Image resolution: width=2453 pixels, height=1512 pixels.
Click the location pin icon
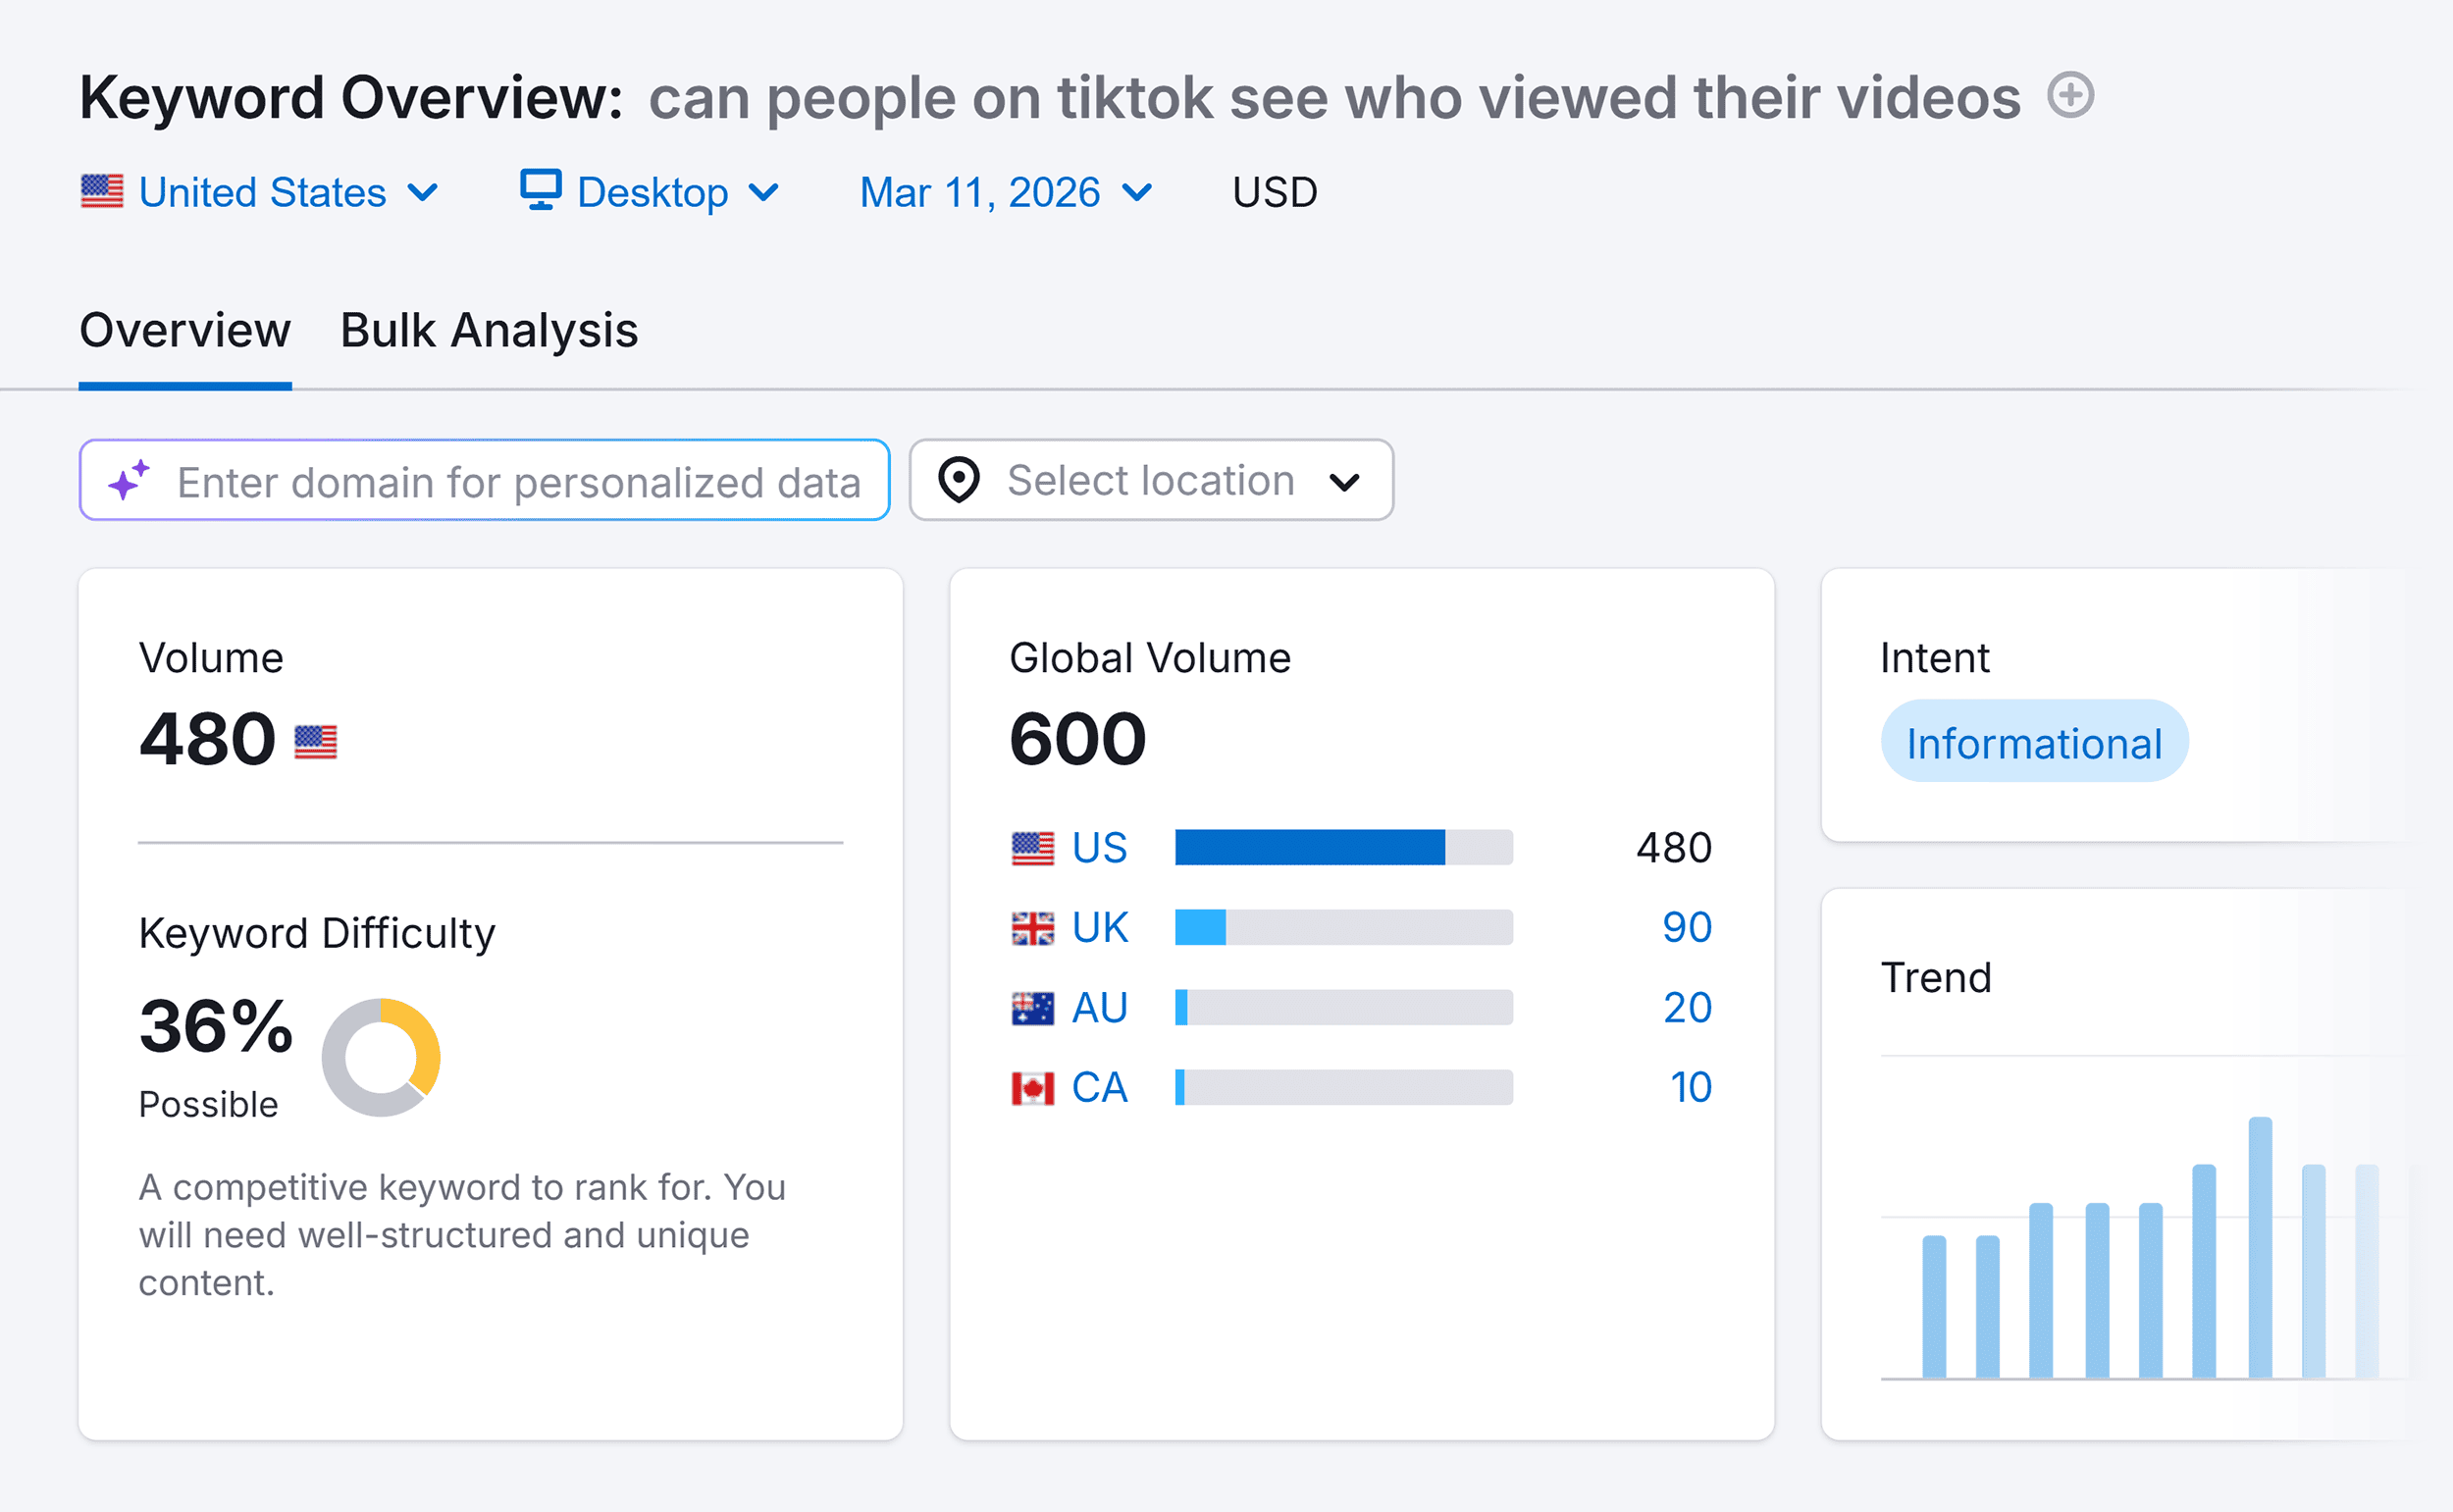click(x=958, y=480)
